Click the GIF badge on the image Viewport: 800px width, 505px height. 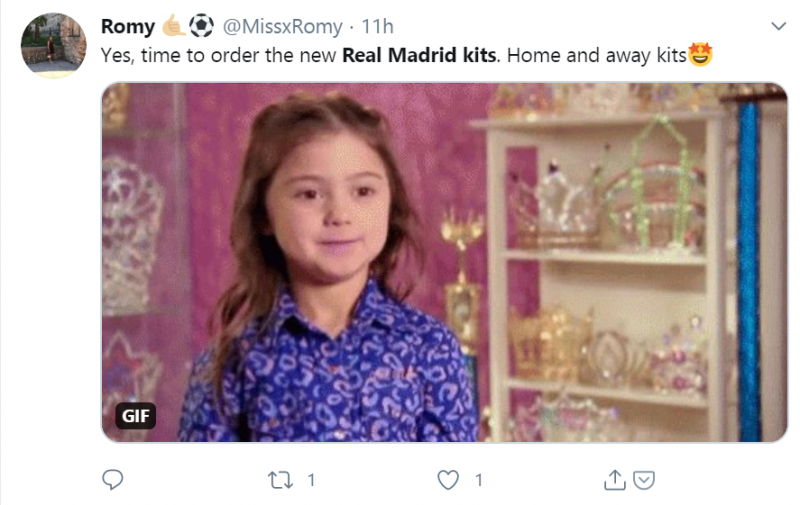tap(135, 415)
